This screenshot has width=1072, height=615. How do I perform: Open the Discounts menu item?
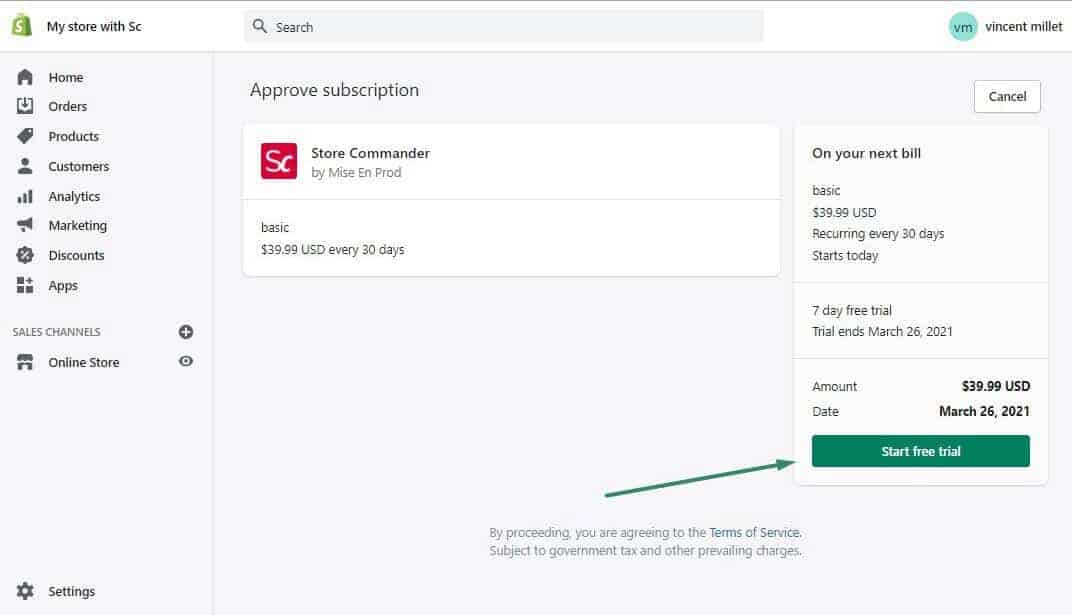(76, 255)
